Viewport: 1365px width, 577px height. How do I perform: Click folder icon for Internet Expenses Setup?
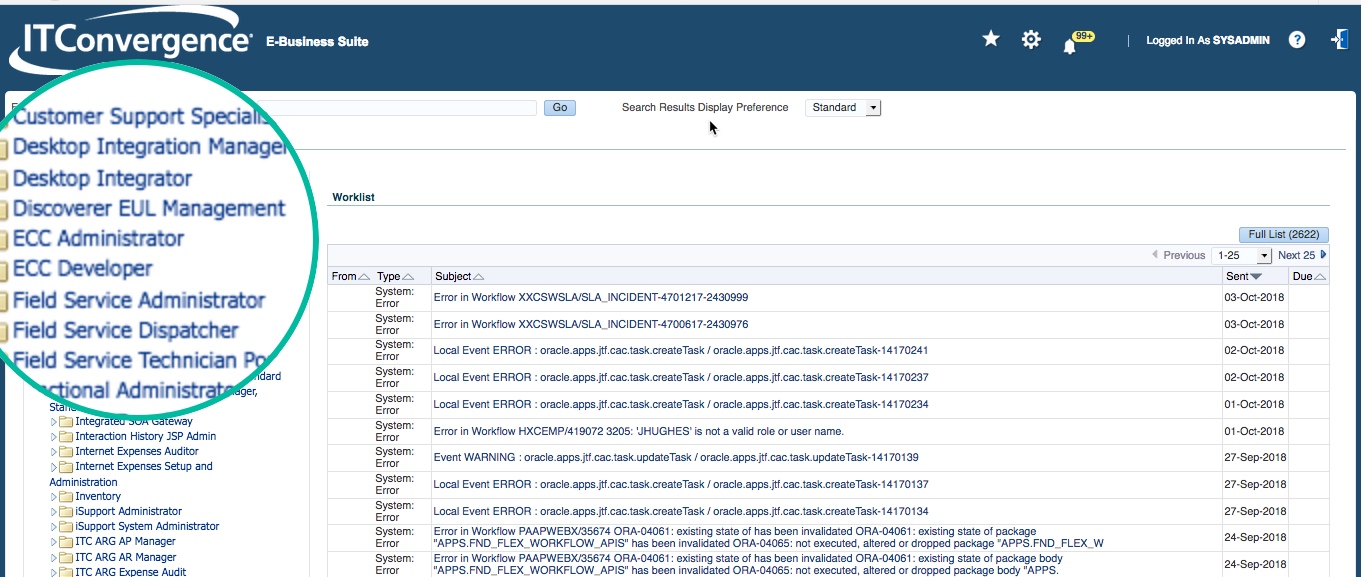point(66,467)
